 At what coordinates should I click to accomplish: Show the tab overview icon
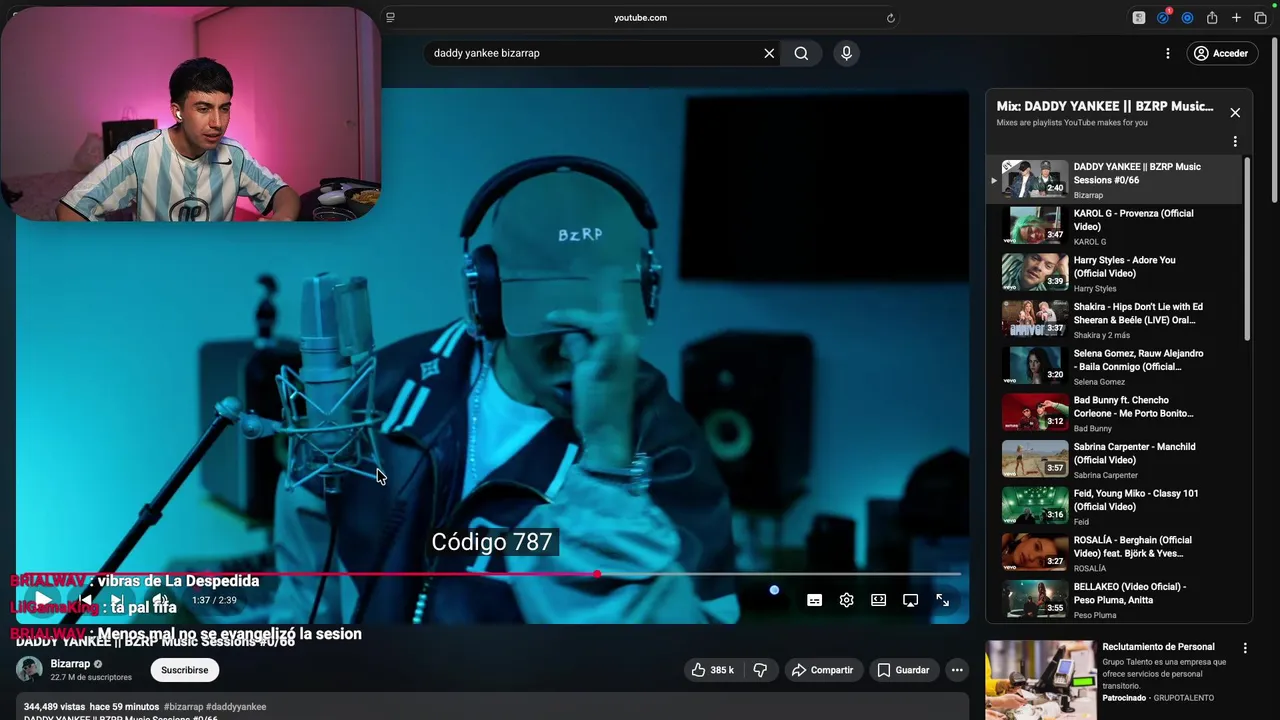click(x=1260, y=17)
